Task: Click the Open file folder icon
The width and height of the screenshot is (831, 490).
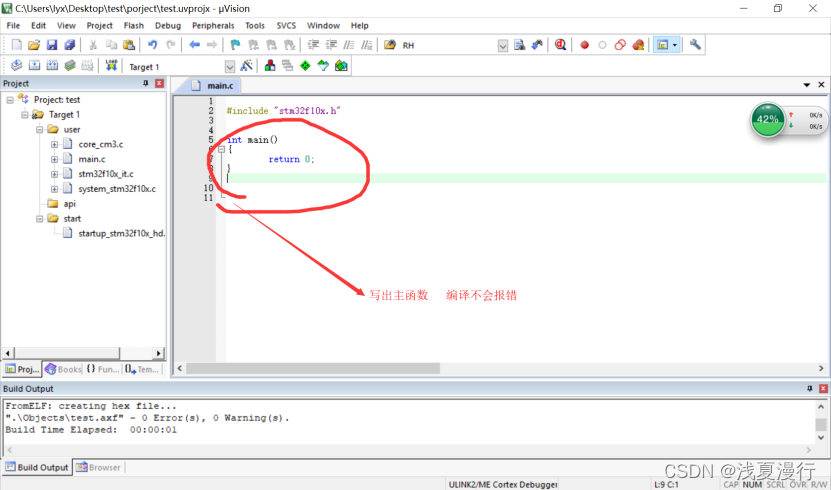Action: 34,45
